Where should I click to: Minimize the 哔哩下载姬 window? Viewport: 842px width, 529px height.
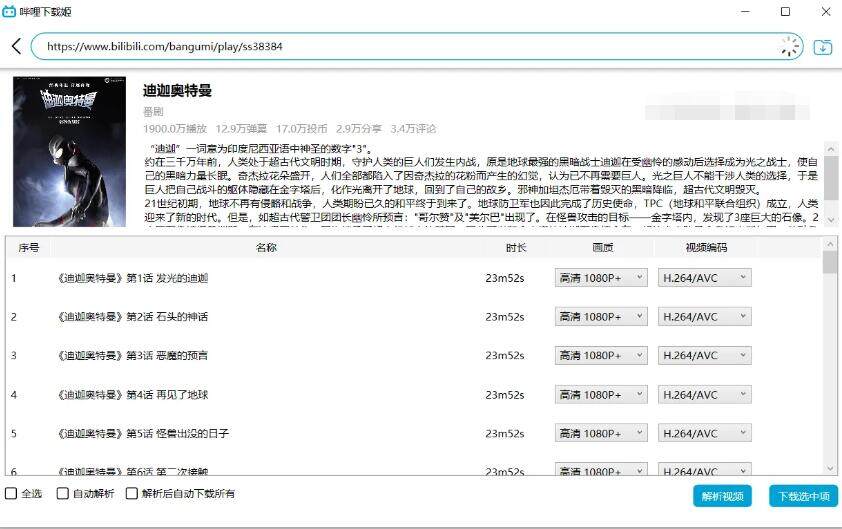[x=745, y=11]
